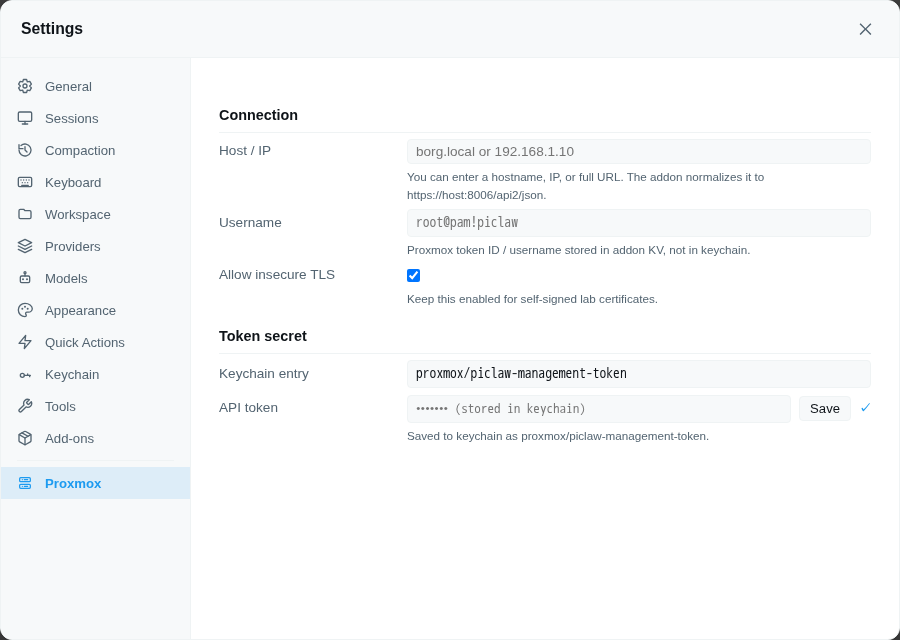Click the Host / IP label

(x=245, y=150)
